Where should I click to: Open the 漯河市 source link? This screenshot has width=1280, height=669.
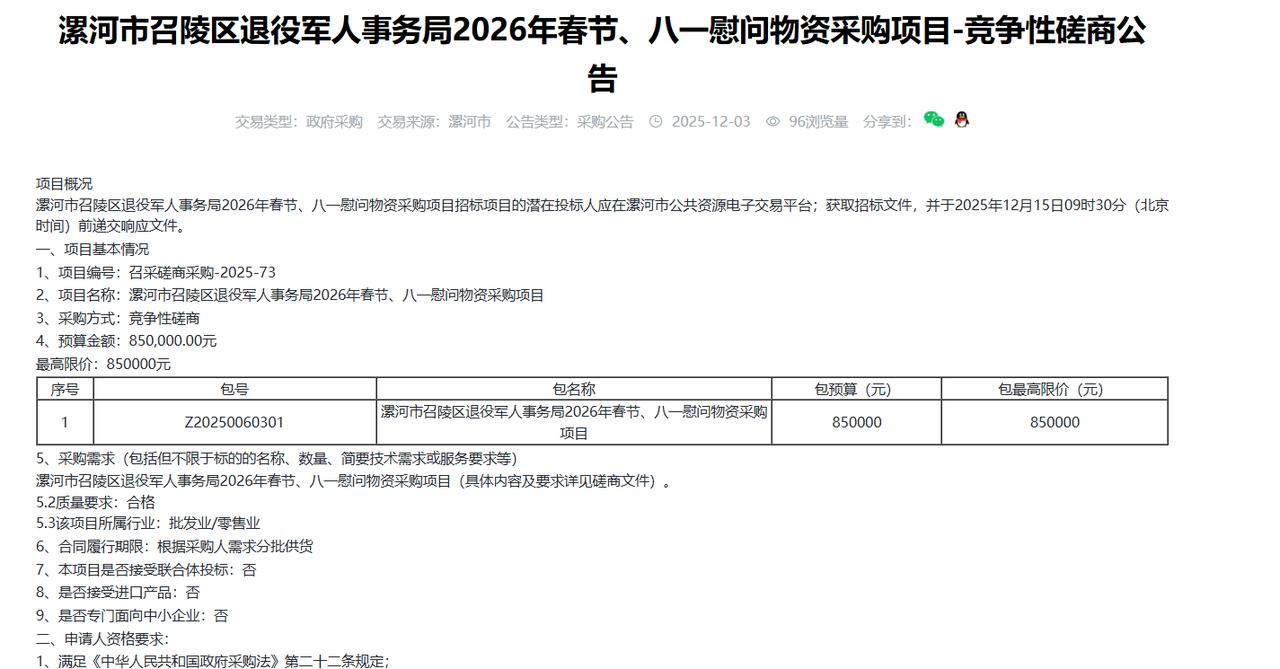click(x=467, y=121)
